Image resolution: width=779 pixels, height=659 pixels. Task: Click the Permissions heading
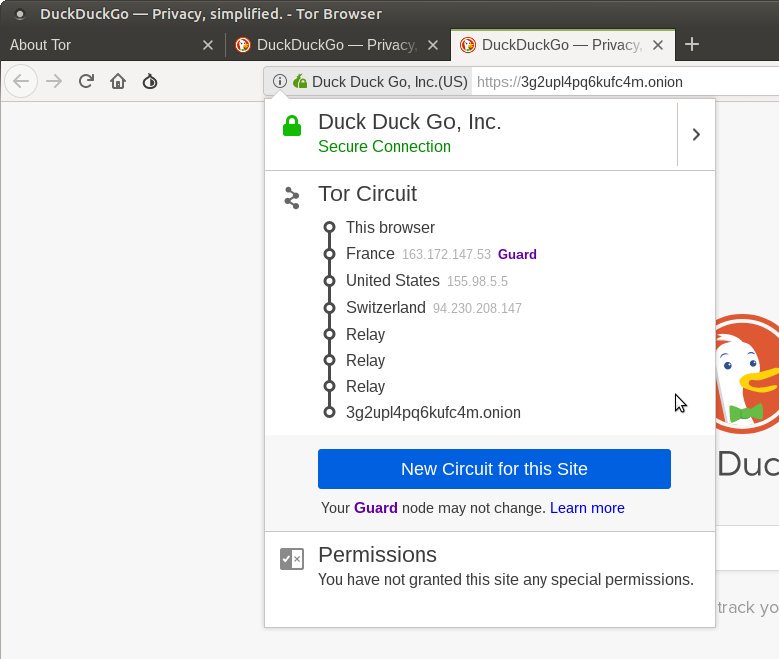pos(377,555)
